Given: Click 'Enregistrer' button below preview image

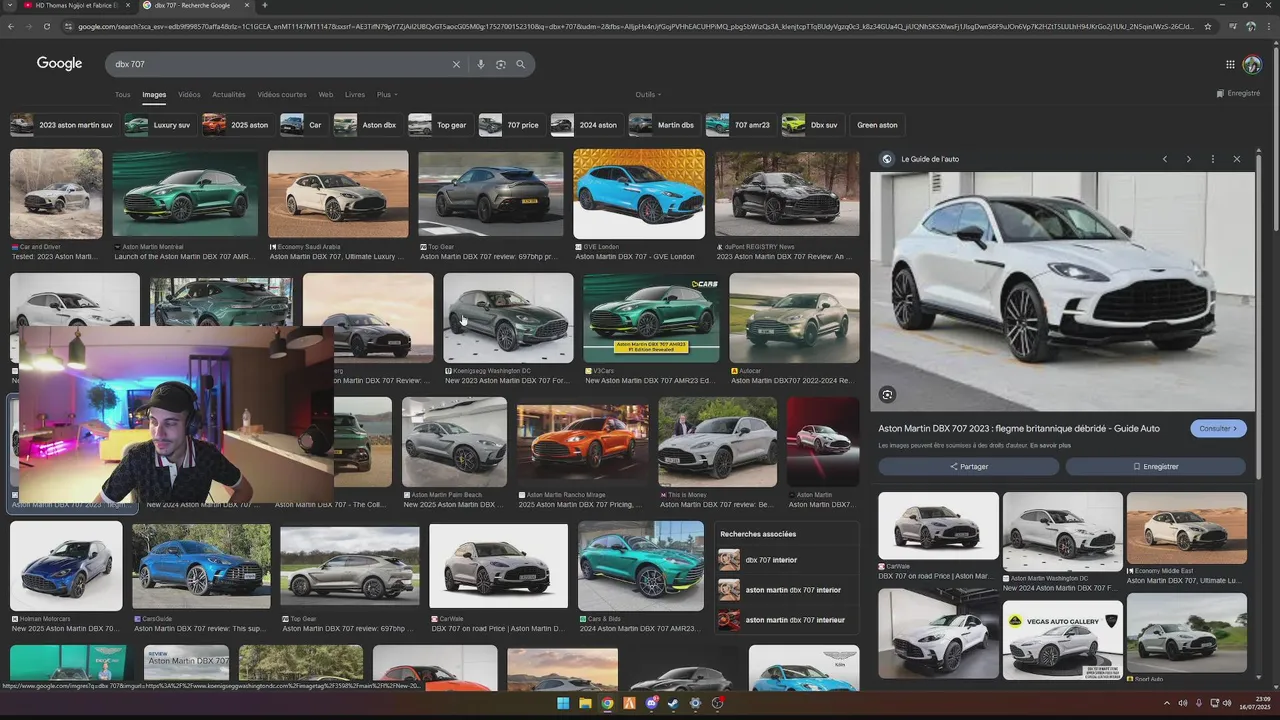Looking at the screenshot, I should pyautogui.click(x=1156, y=467).
